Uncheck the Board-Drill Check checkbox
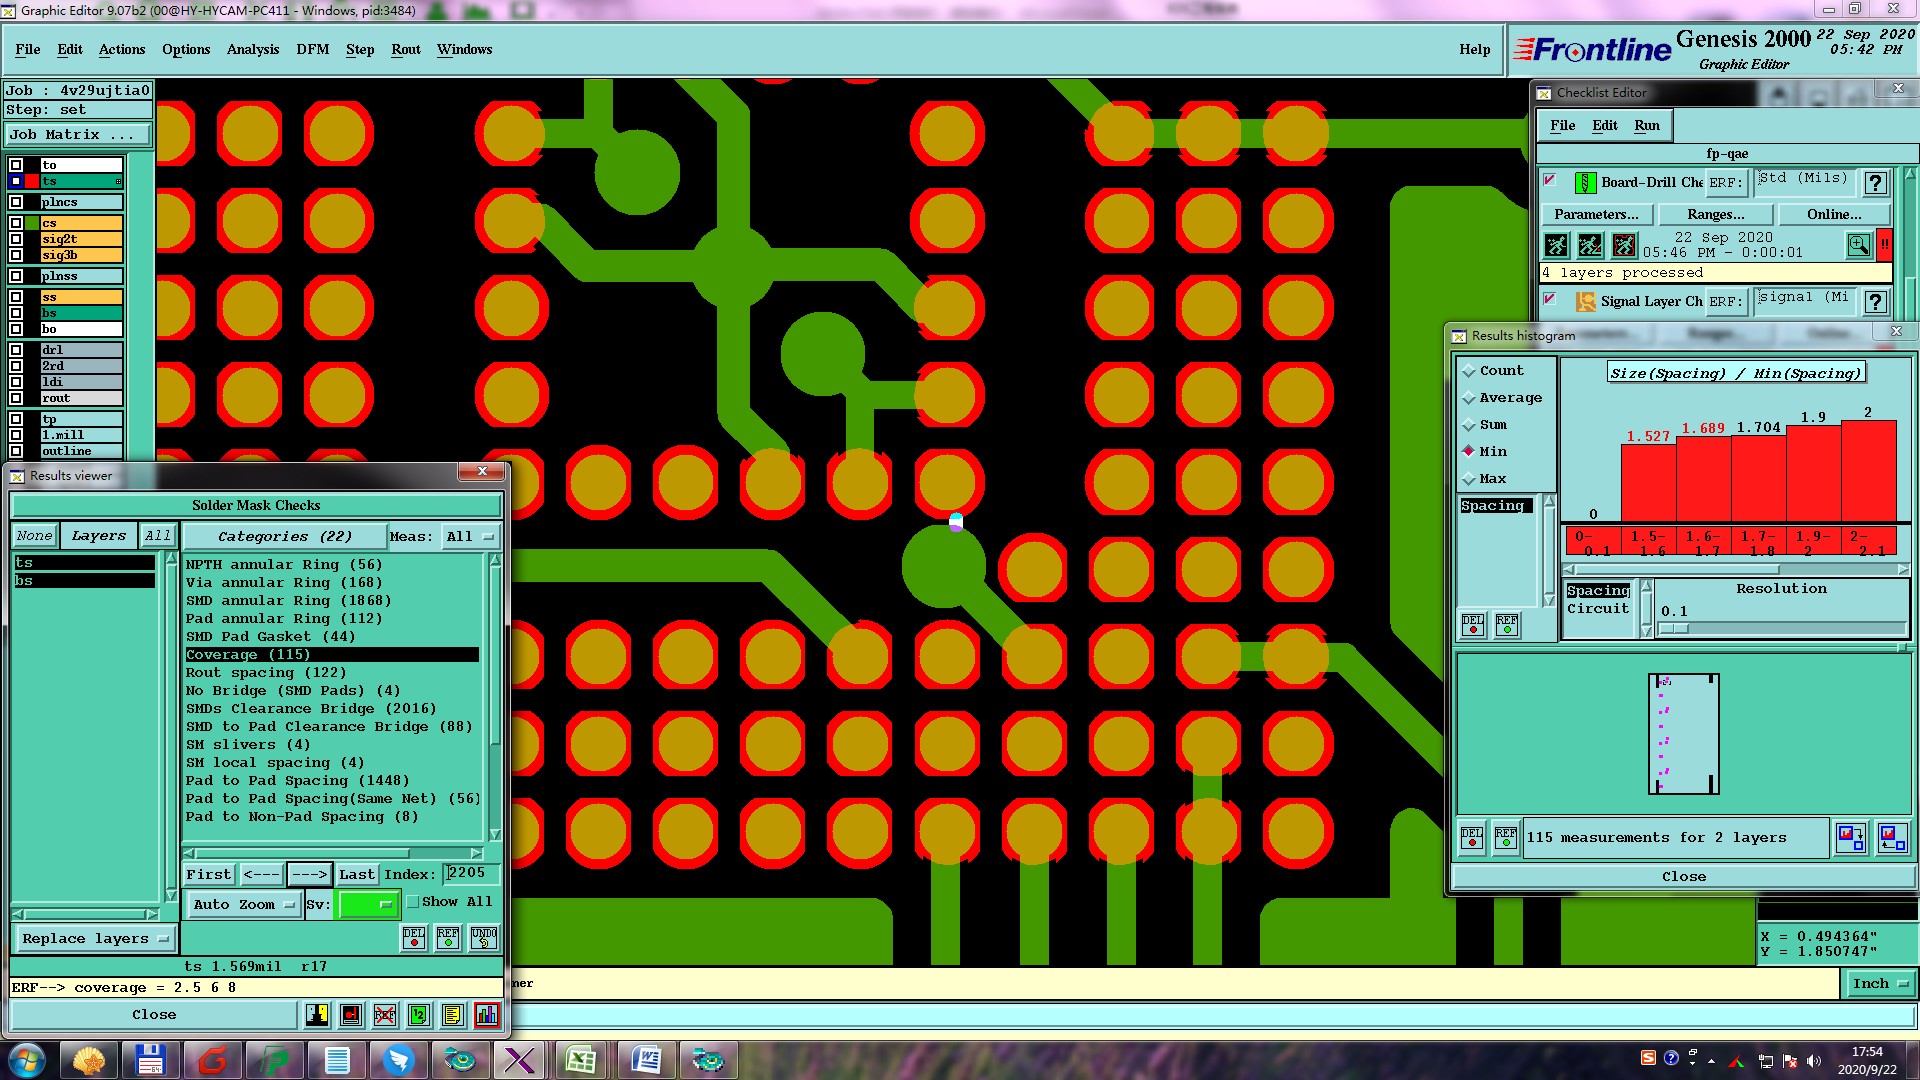Image resolution: width=1920 pixels, height=1080 pixels. click(x=1550, y=181)
